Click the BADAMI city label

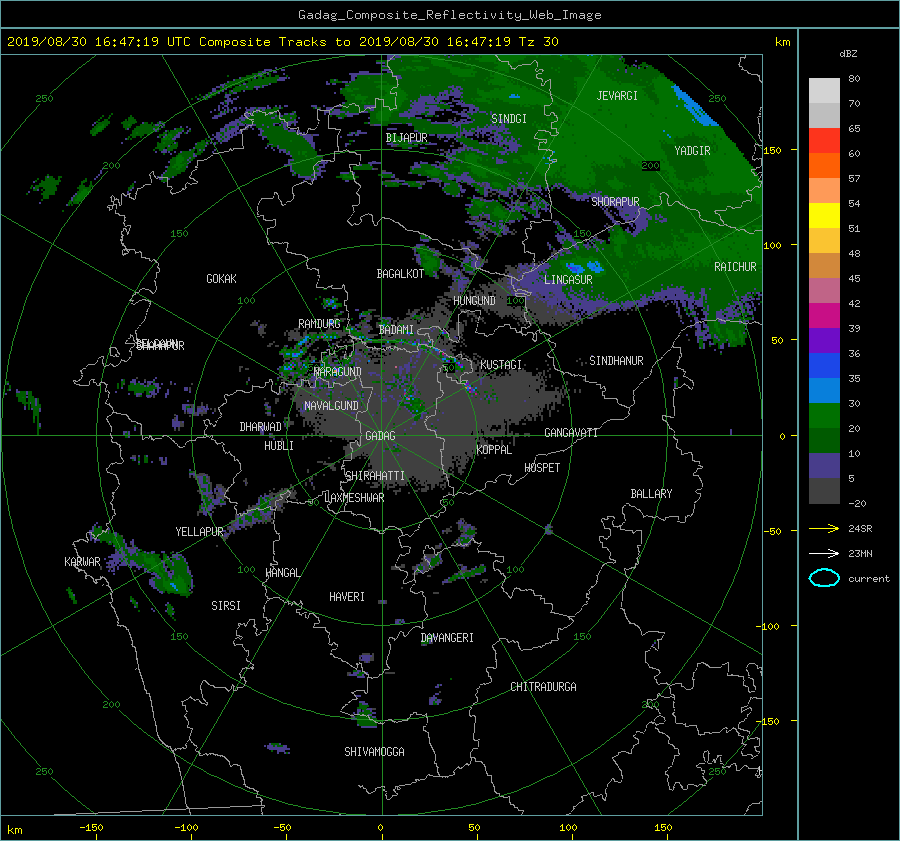click(x=396, y=330)
